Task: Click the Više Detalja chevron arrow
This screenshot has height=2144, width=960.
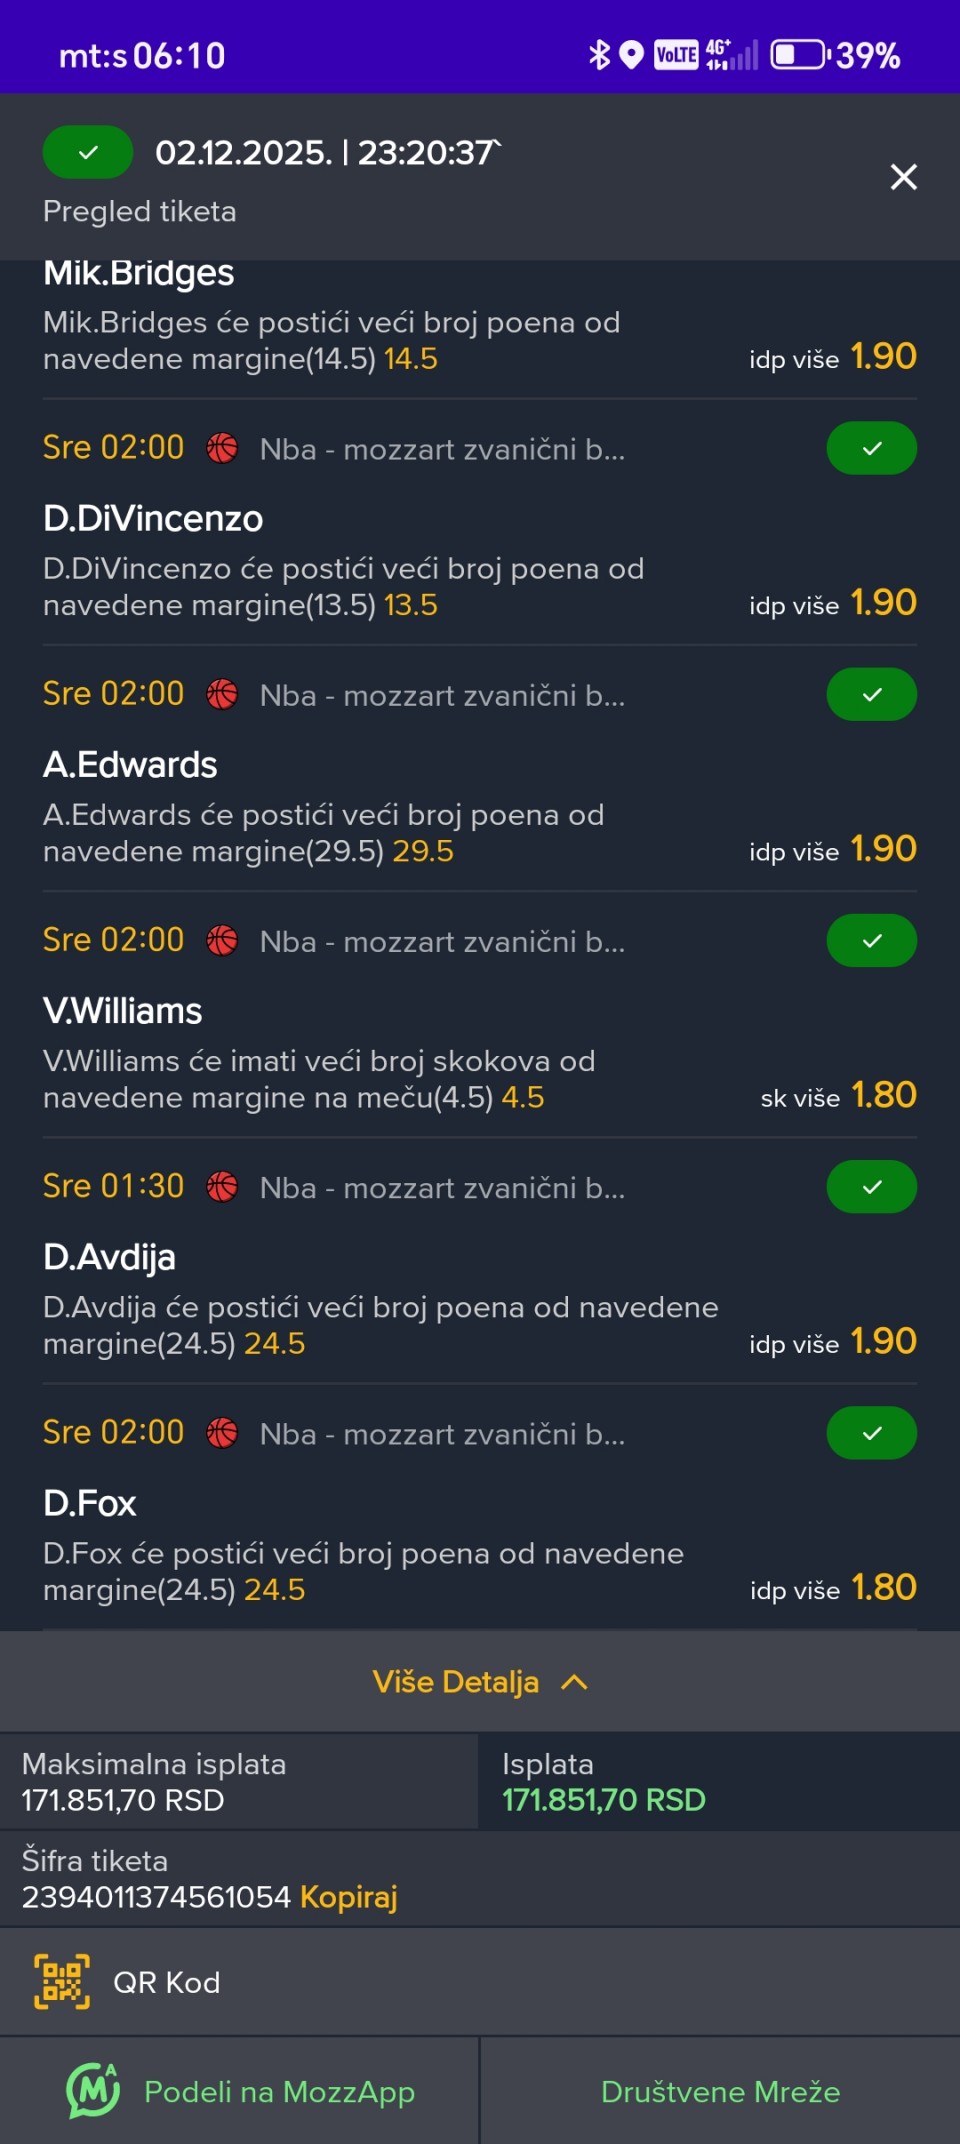Action: pyautogui.click(x=575, y=1682)
